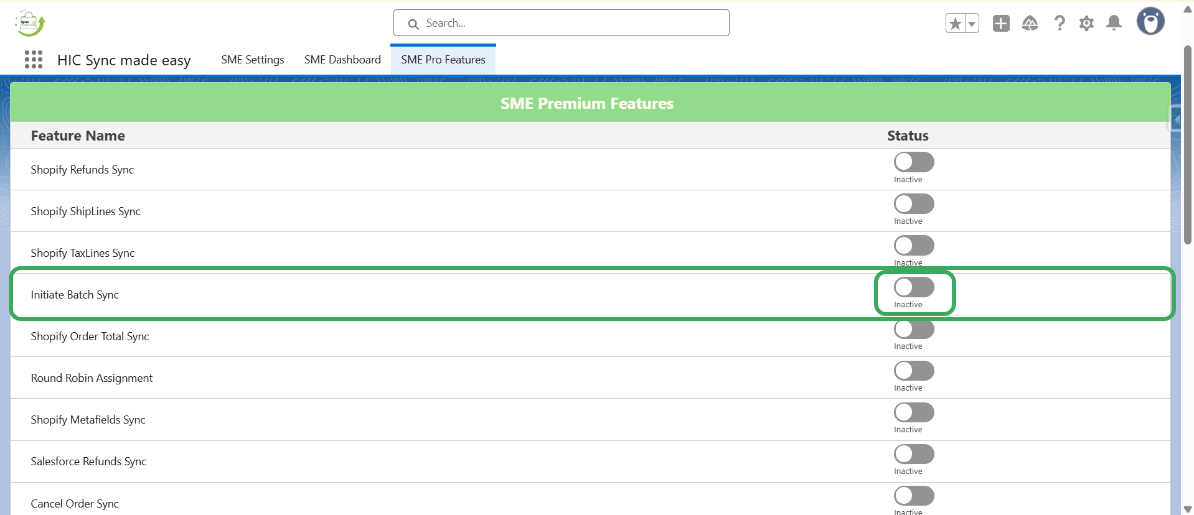
Task: Select the SME Pro Features tab
Action: [x=443, y=60]
